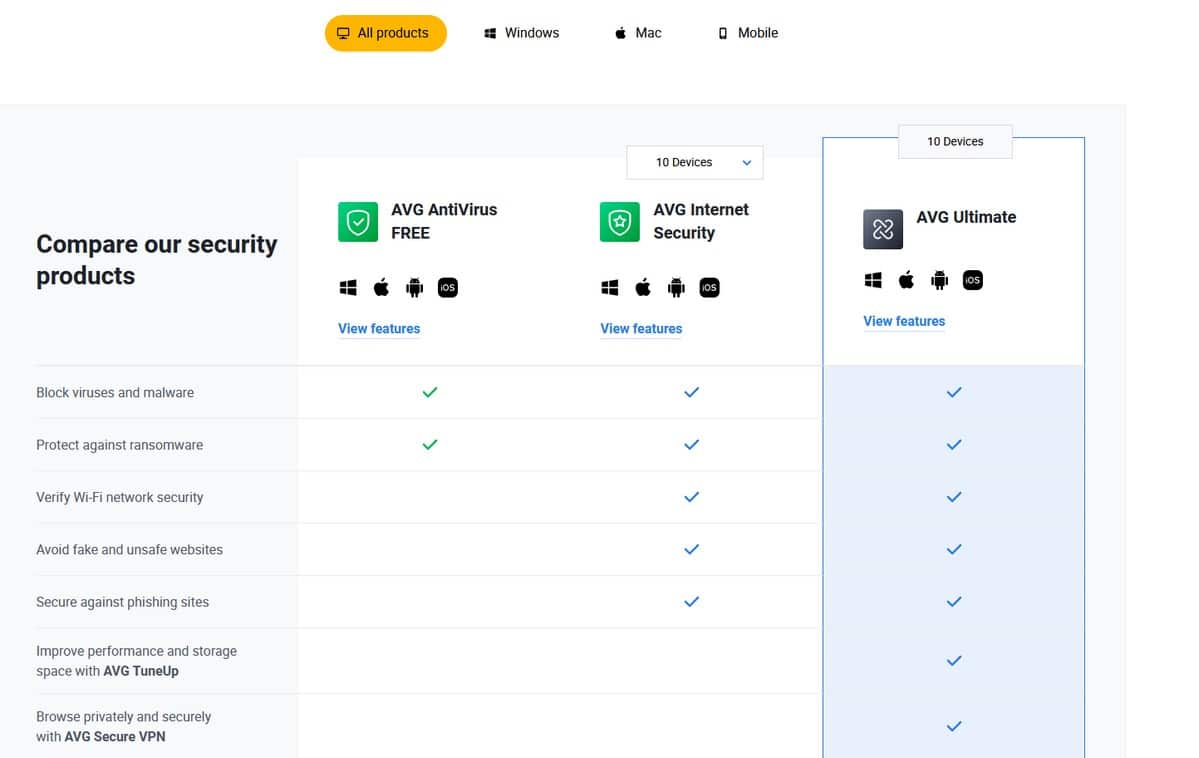Click the AVG AntiVirus FREE shield logo
Image resolution: width=1199 pixels, height=758 pixels.
pyautogui.click(x=358, y=222)
